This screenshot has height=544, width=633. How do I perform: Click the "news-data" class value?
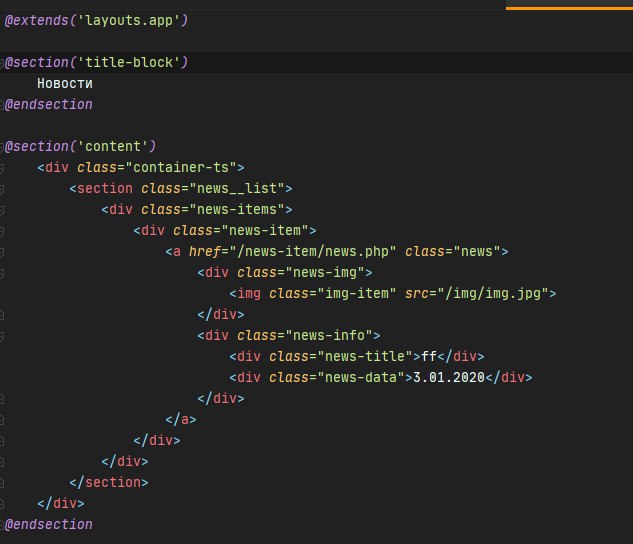pos(361,377)
